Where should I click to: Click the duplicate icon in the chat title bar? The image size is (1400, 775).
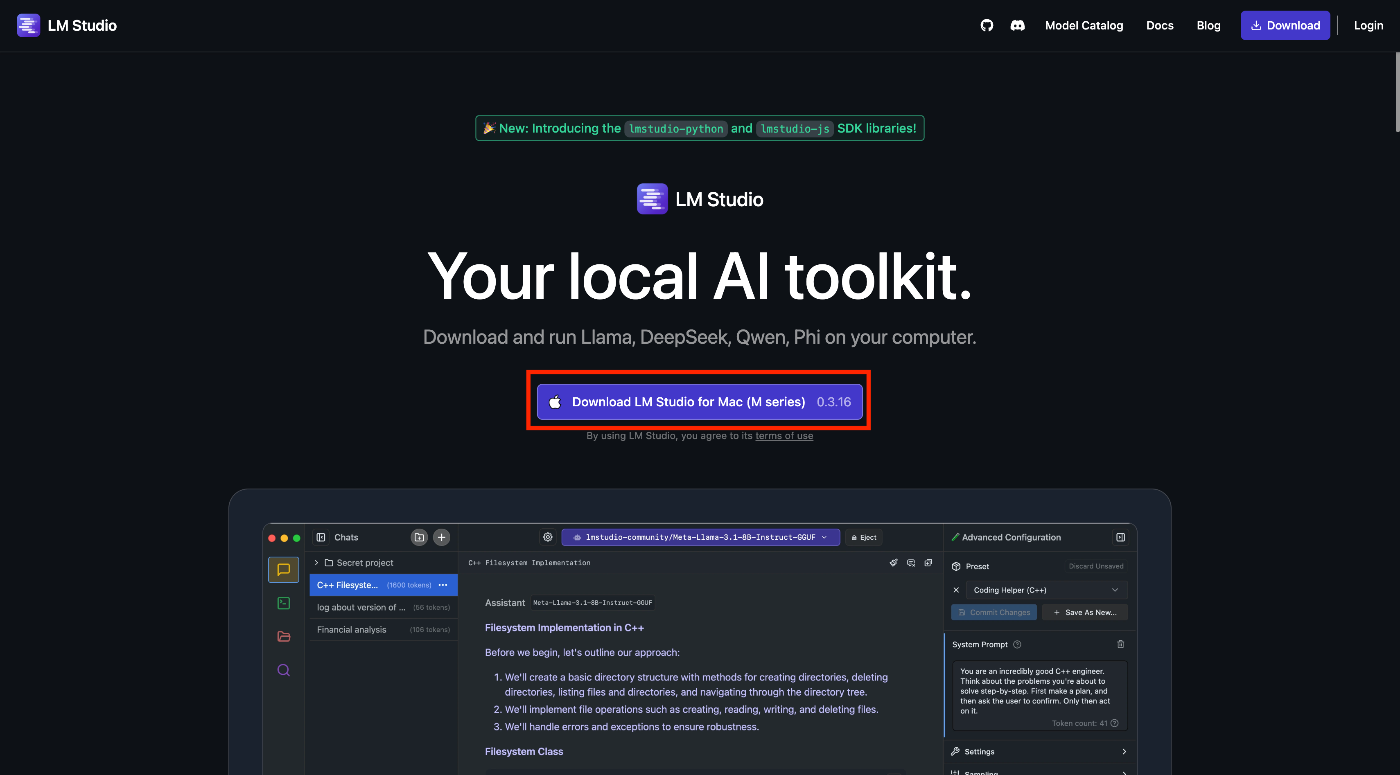point(928,563)
